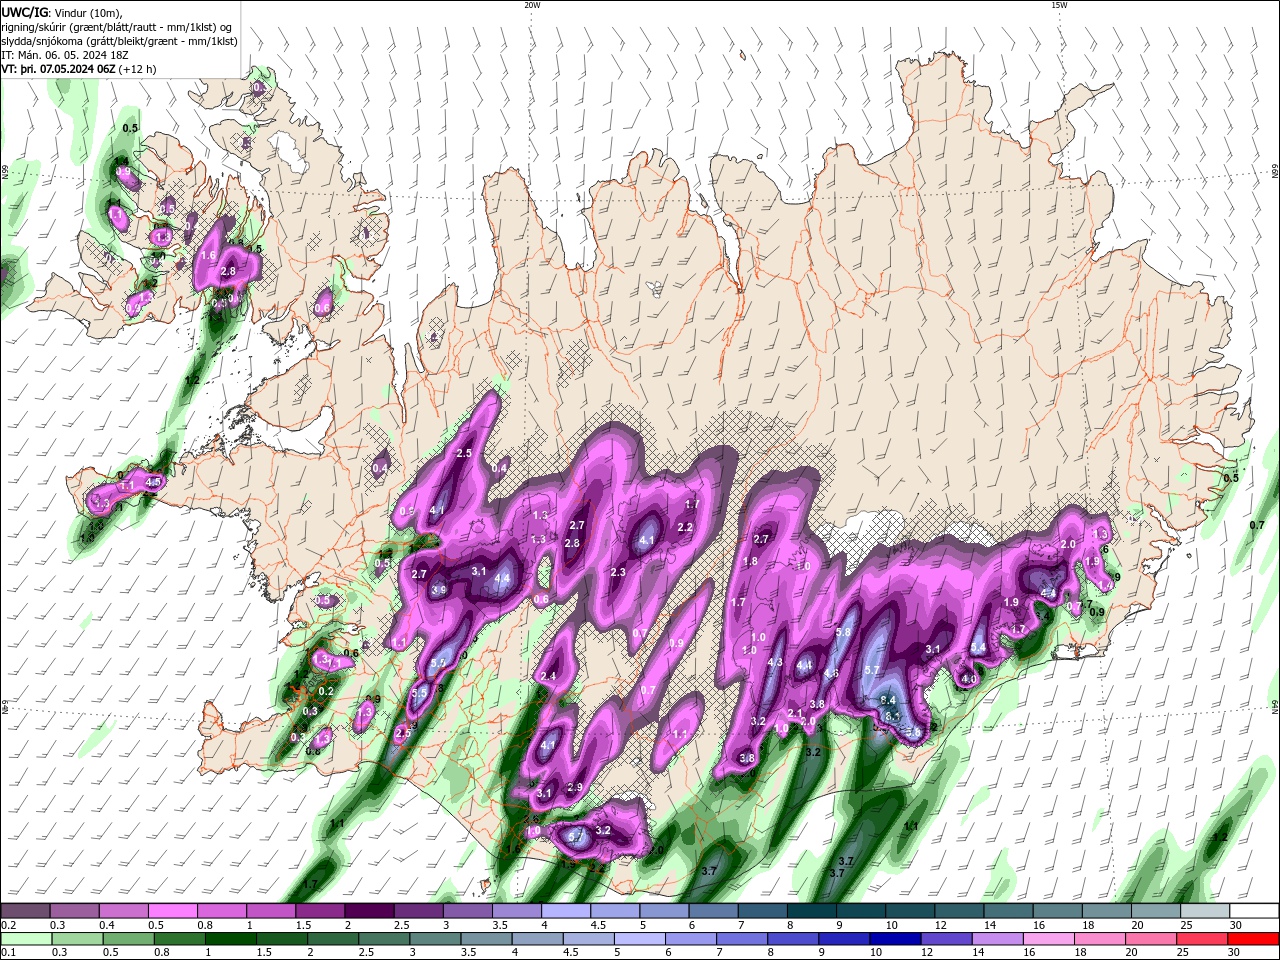Click the 'UWC/IG' title text
Screen dimensions: 1280x960
coord(25,12)
